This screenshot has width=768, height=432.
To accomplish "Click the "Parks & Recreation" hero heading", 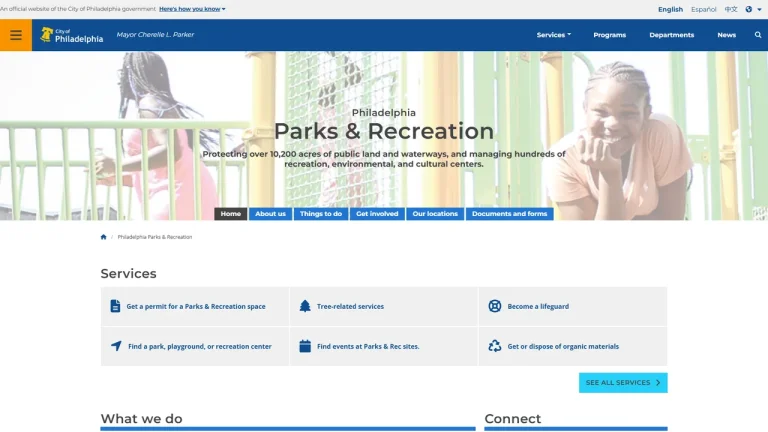I will (x=384, y=131).
